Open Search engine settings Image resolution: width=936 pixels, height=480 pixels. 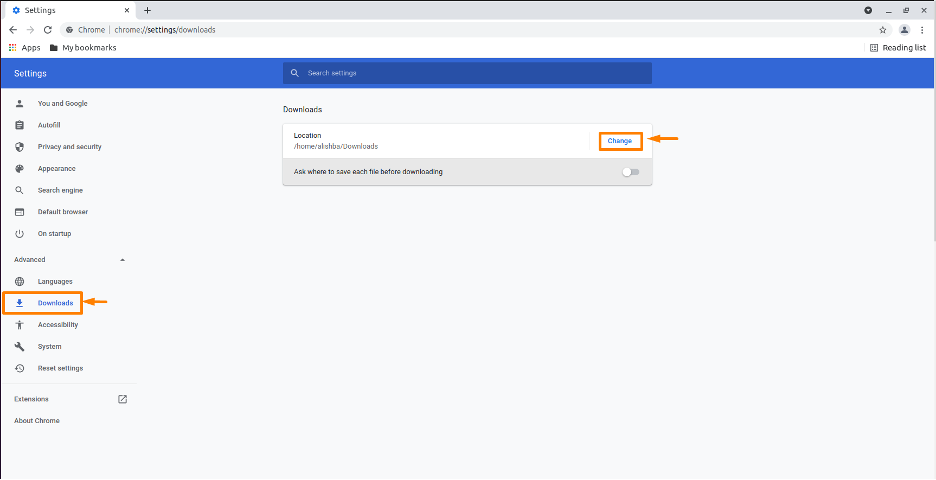pyautogui.click(x=60, y=190)
